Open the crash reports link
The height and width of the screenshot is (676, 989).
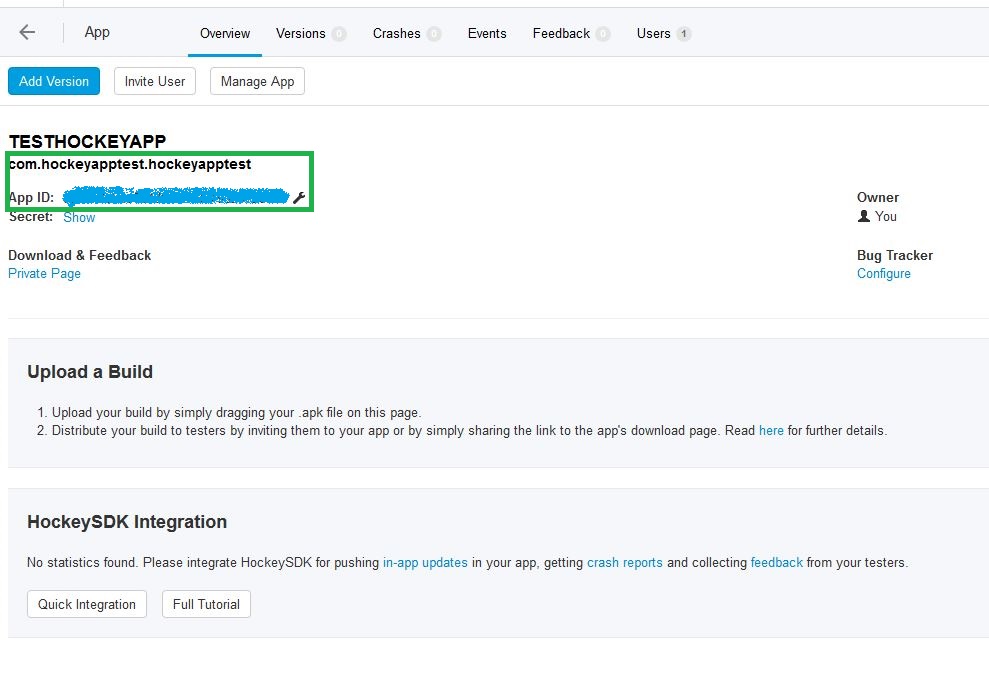click(x=624, y=562)
